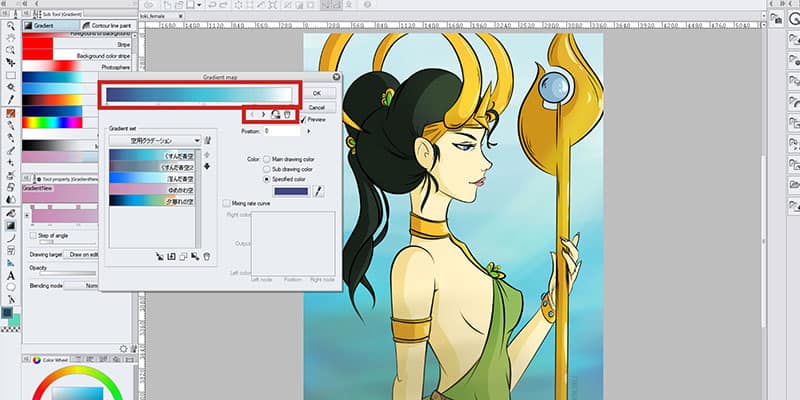800x400 pixels.
Task: Open the Blending mode dropdown
Action: tap(82, 286)
